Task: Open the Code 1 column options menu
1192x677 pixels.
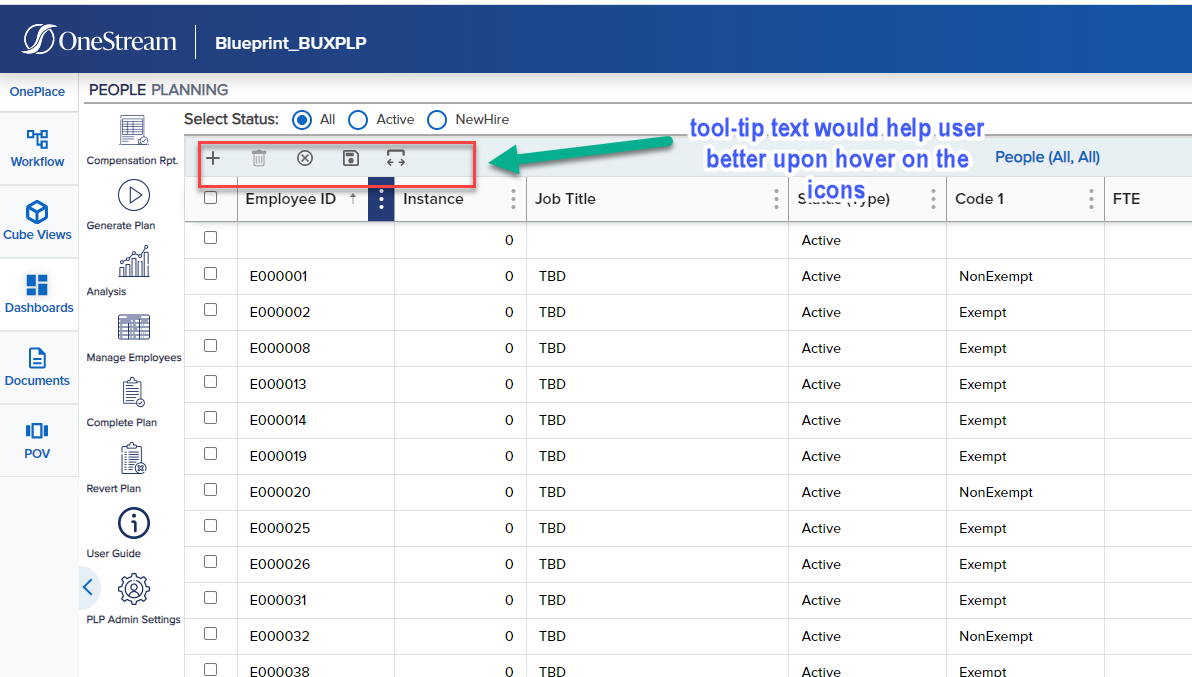Action: [1090, 199]
